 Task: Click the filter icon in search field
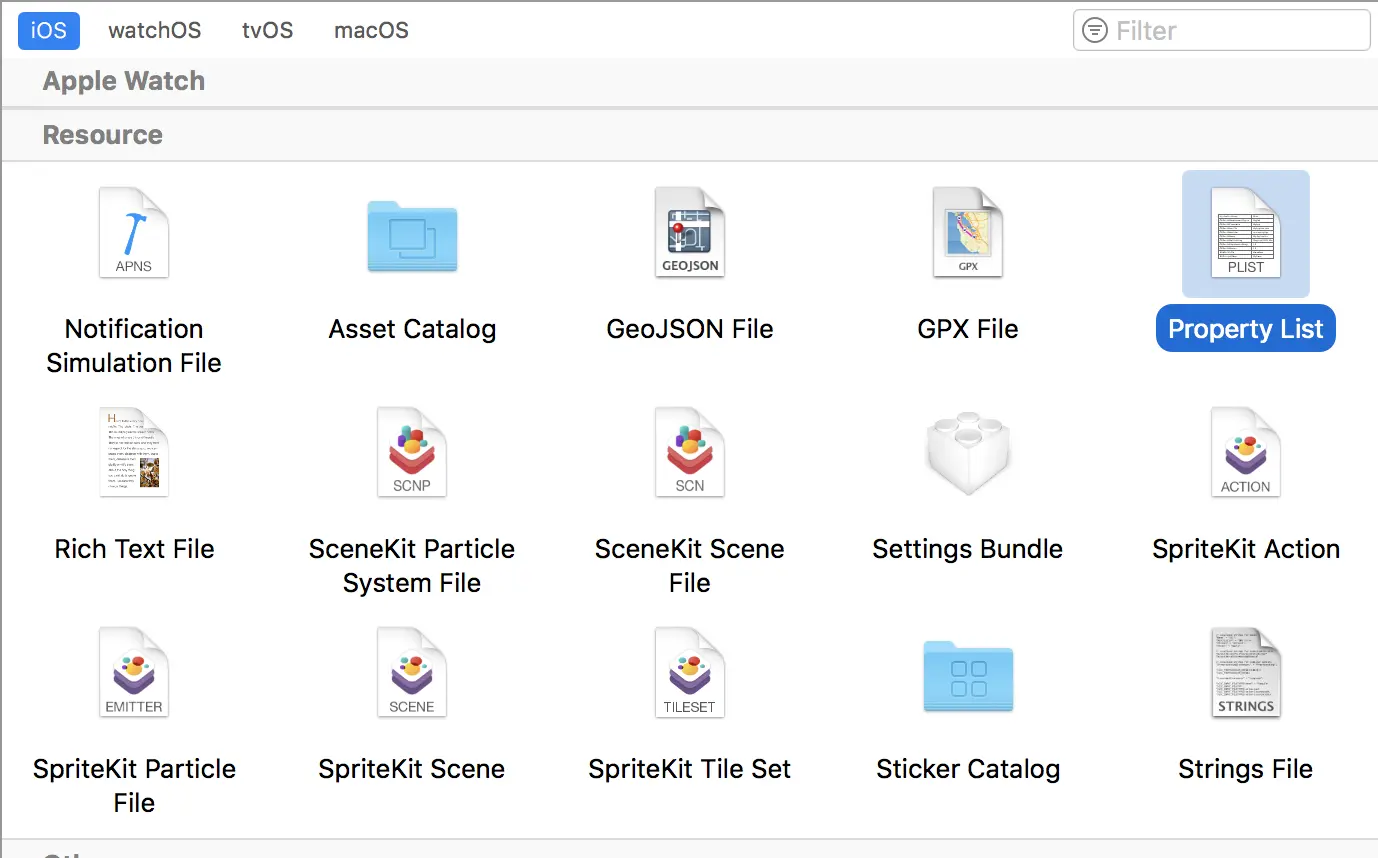pos(1096,31)
